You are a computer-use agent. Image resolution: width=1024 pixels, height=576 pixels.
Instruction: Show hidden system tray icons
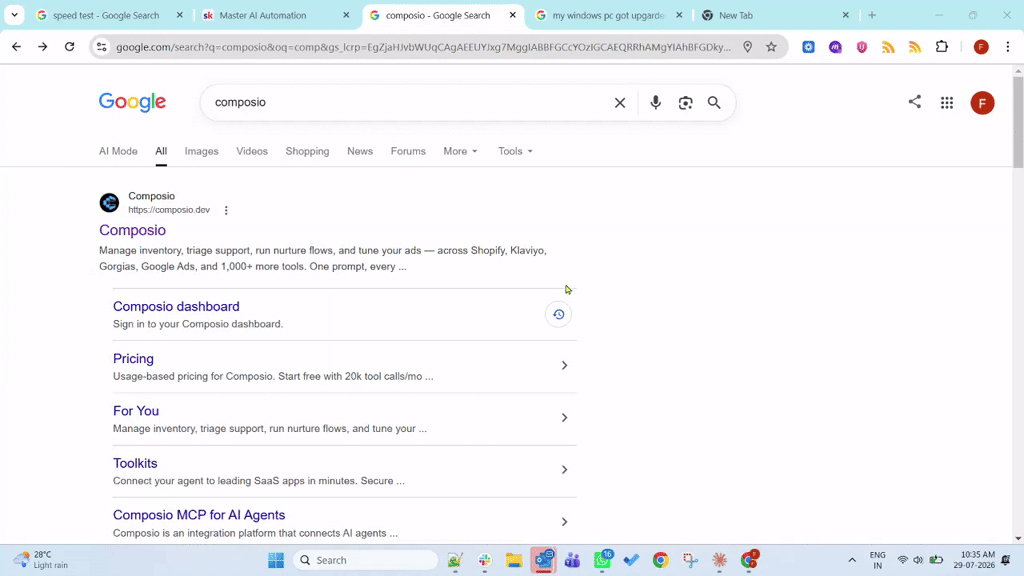pyautogui.click(x=852, y=560)
